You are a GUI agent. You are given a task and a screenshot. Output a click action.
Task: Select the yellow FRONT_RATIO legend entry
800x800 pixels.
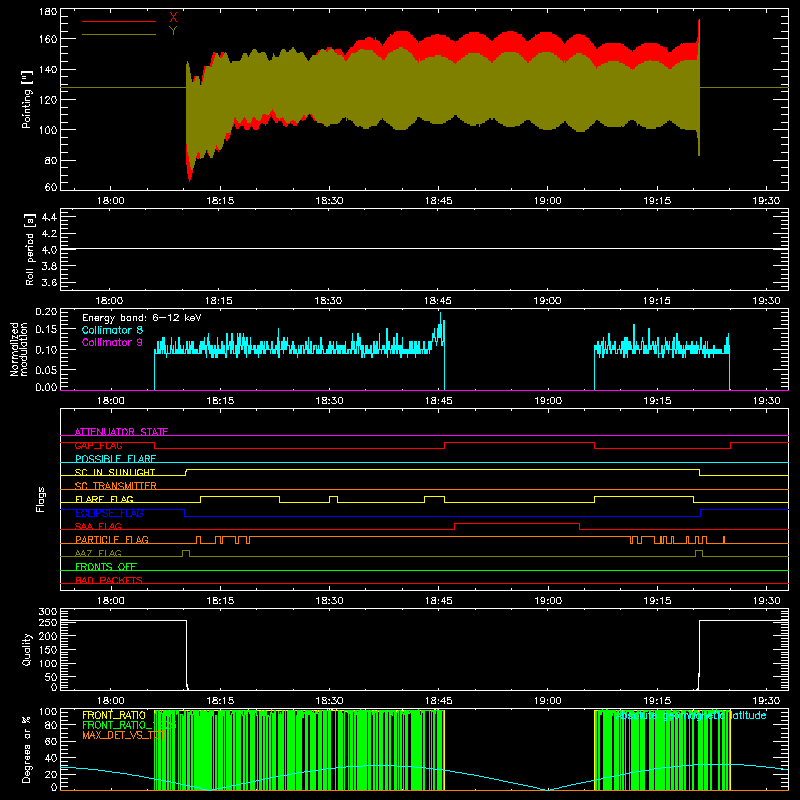[x=114, y=715]
